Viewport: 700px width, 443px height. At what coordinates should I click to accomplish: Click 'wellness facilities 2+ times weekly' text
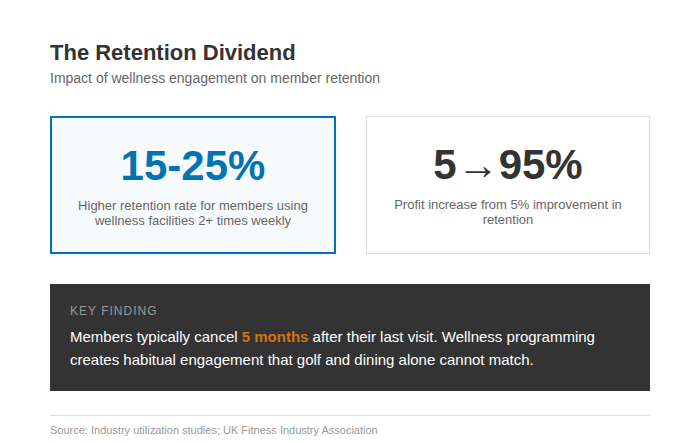point(193,221)
